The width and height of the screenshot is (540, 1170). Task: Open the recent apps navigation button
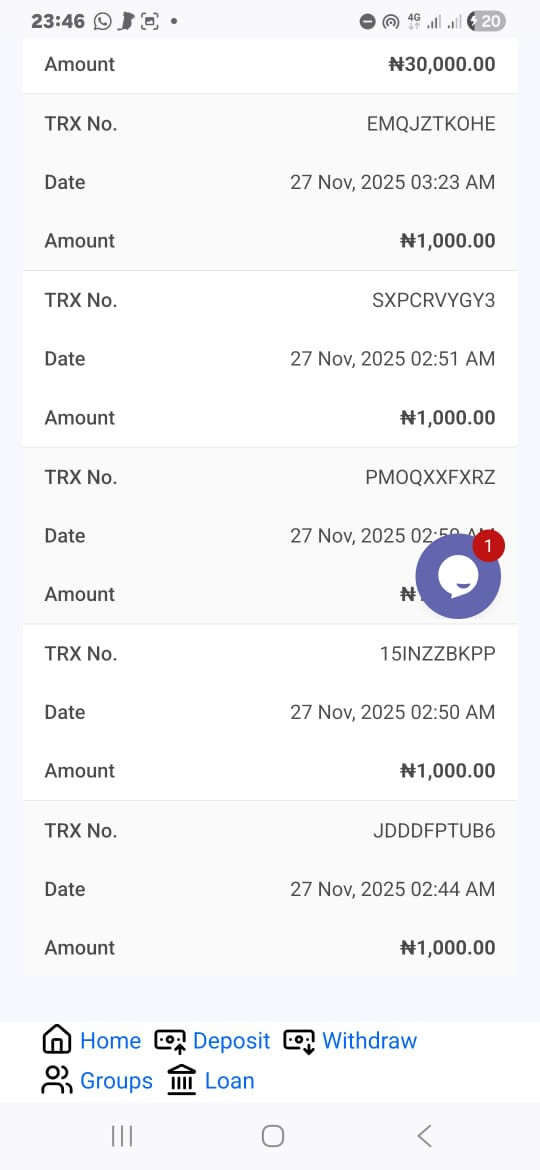(122, 1136)
